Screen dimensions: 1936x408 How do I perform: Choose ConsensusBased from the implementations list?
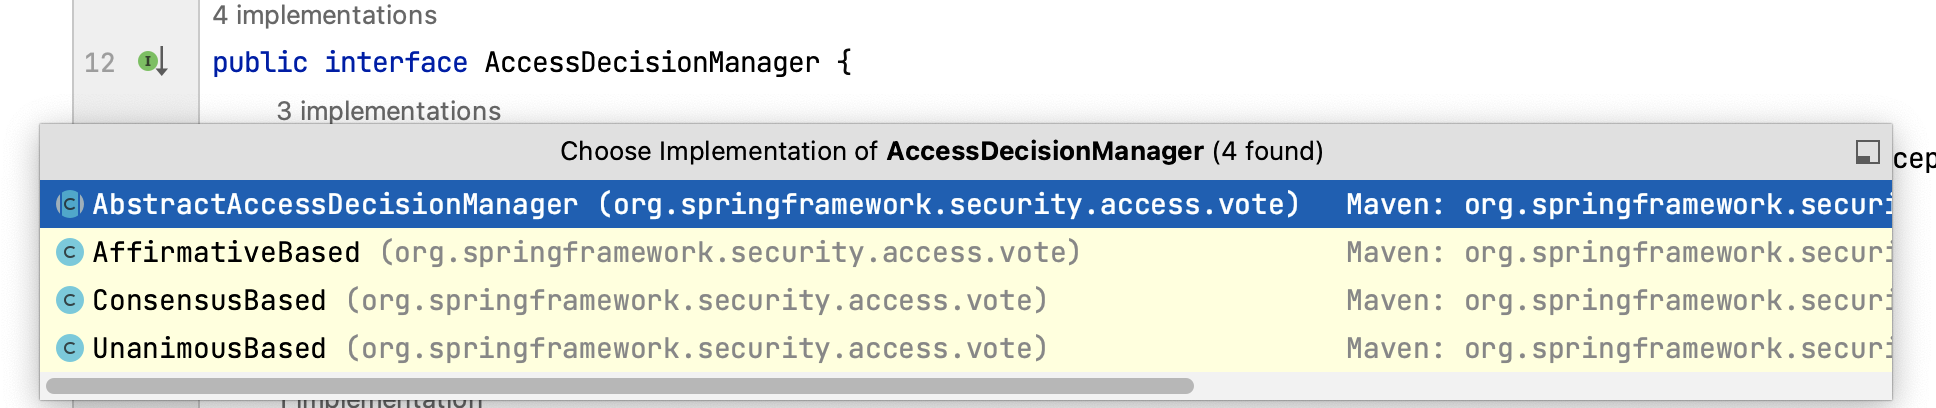[966, 300]
